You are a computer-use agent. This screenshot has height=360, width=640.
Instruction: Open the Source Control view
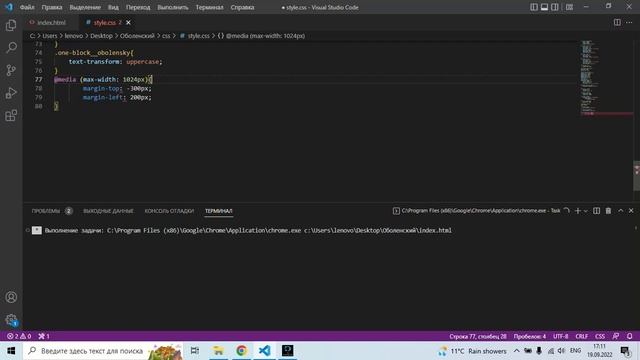11,70
